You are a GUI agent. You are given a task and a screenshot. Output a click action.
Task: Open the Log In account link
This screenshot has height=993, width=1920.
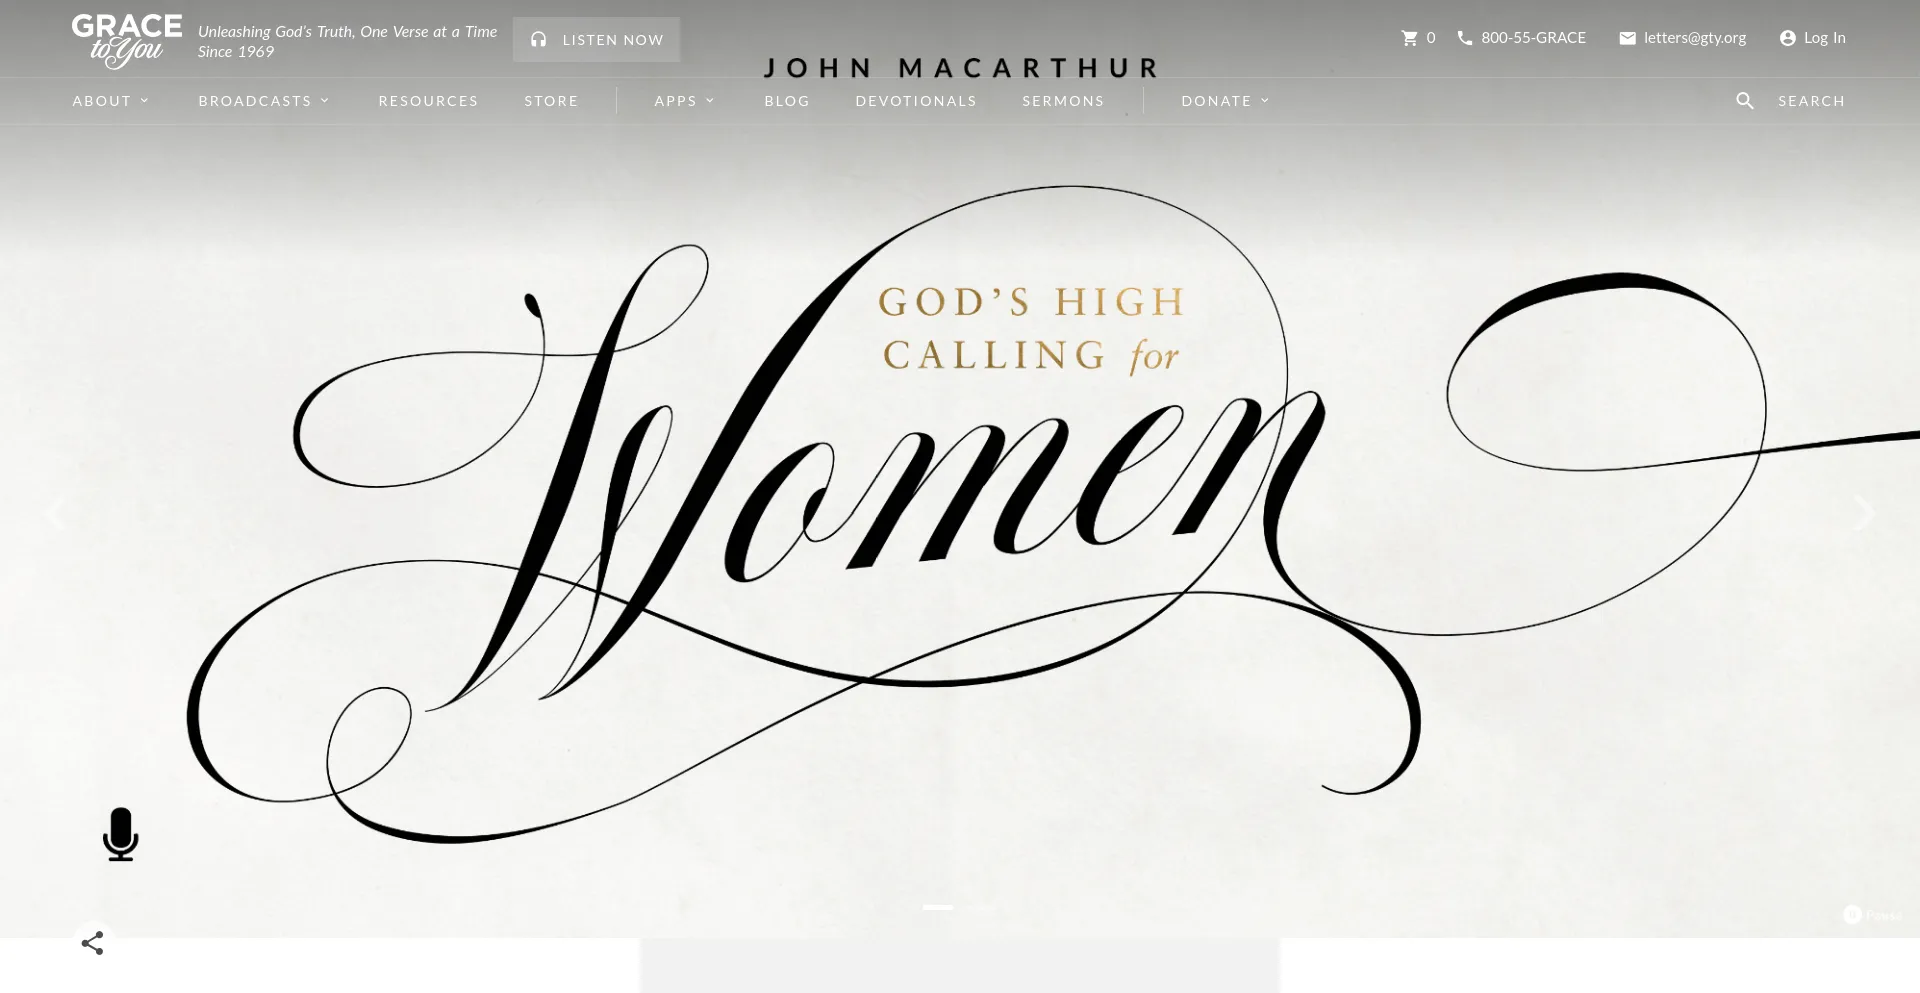coord(1813,38)
